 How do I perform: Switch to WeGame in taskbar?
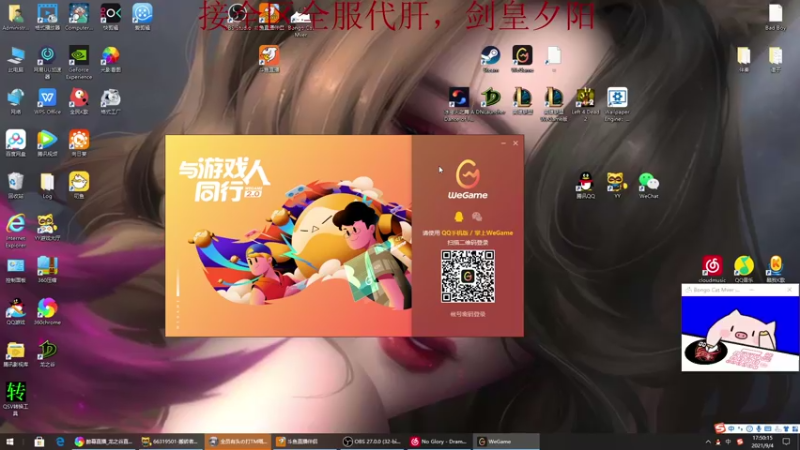tap(507, 442)
